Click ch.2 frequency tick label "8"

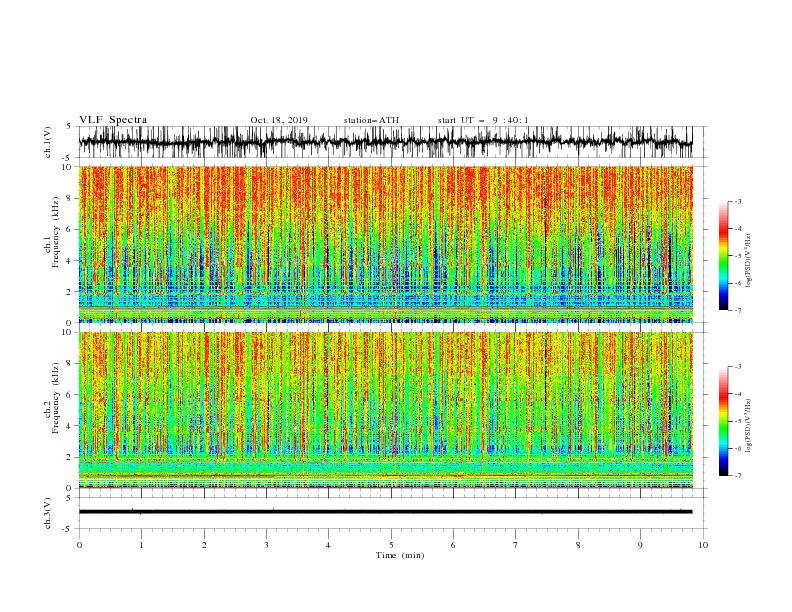(70, 363)
